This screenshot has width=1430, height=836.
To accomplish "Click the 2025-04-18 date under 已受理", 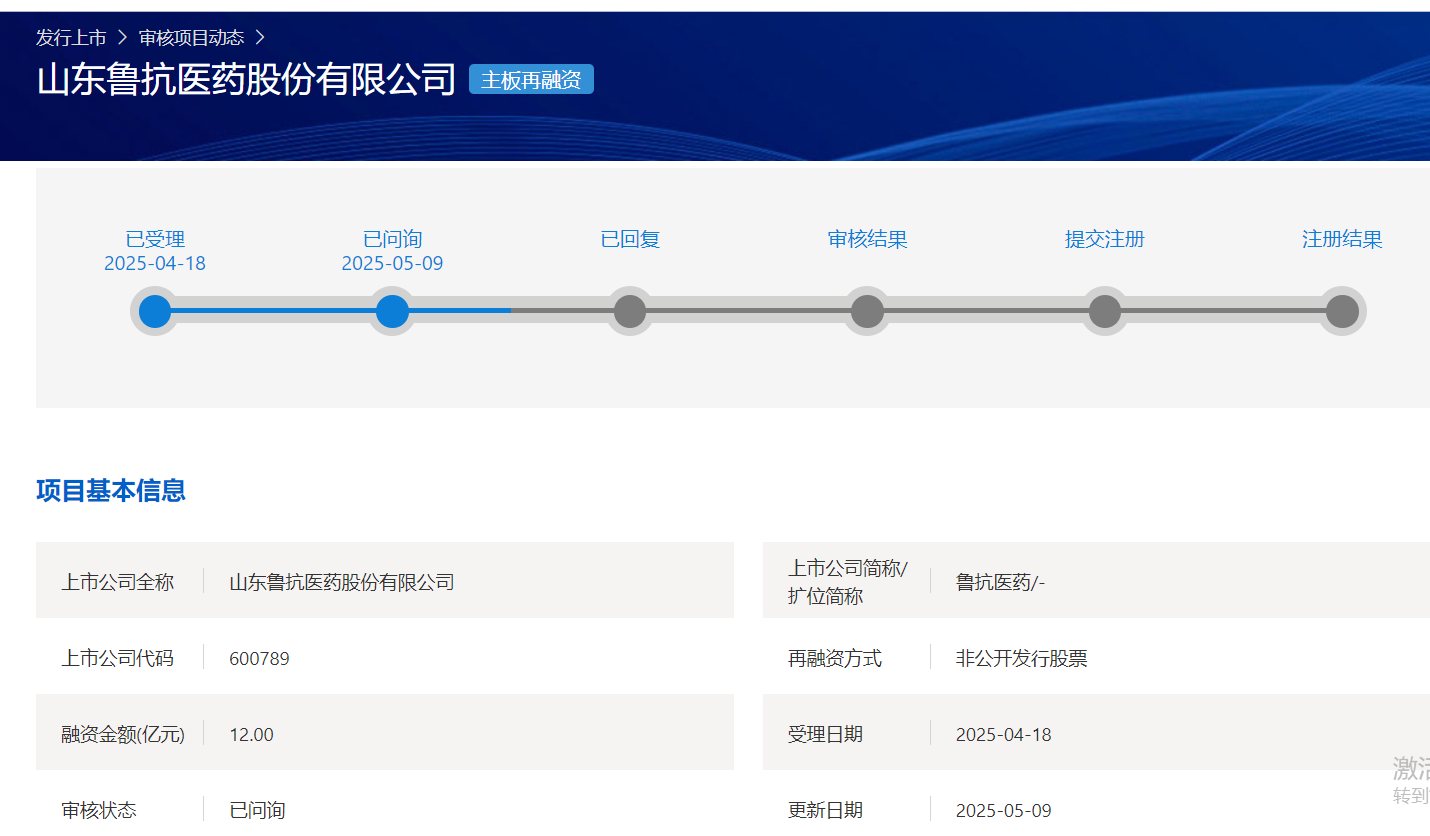I will 155,264.
